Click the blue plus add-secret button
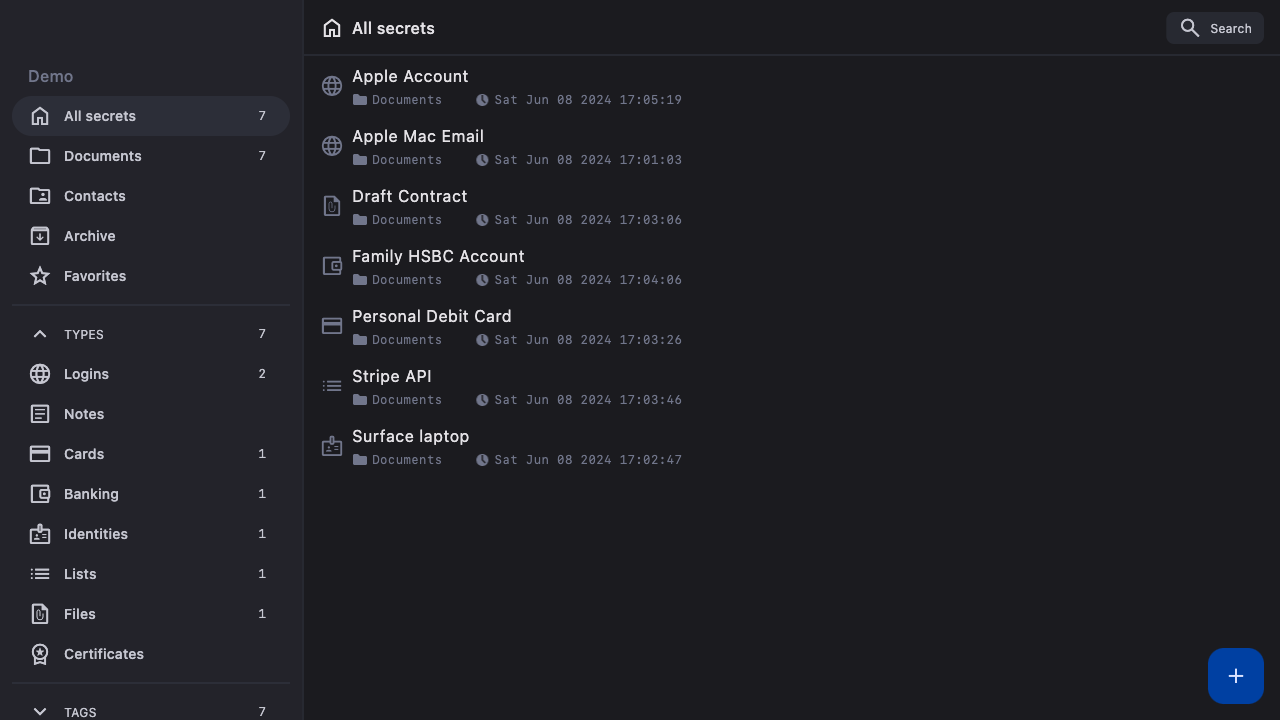Viewport: 1280px width, 720px height. (1235, 676)
